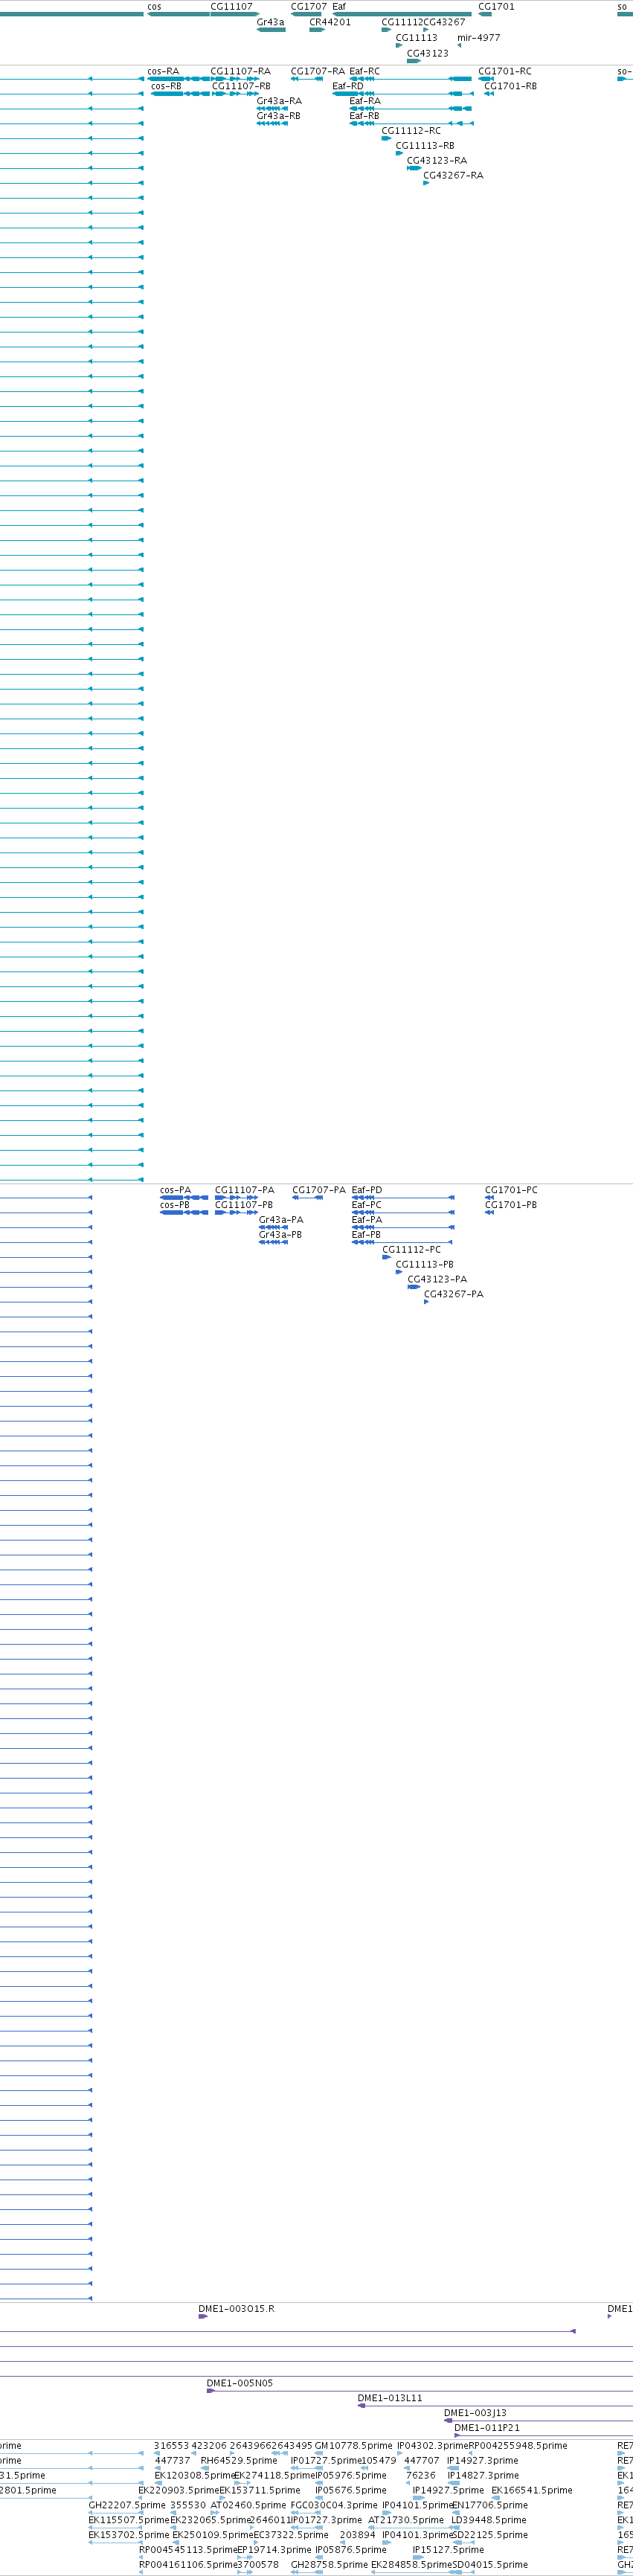The height and width of the screenshot is (2576, 633).
Task: Select the cos-PA protein feature
Action: click(x=184, y=1198)
